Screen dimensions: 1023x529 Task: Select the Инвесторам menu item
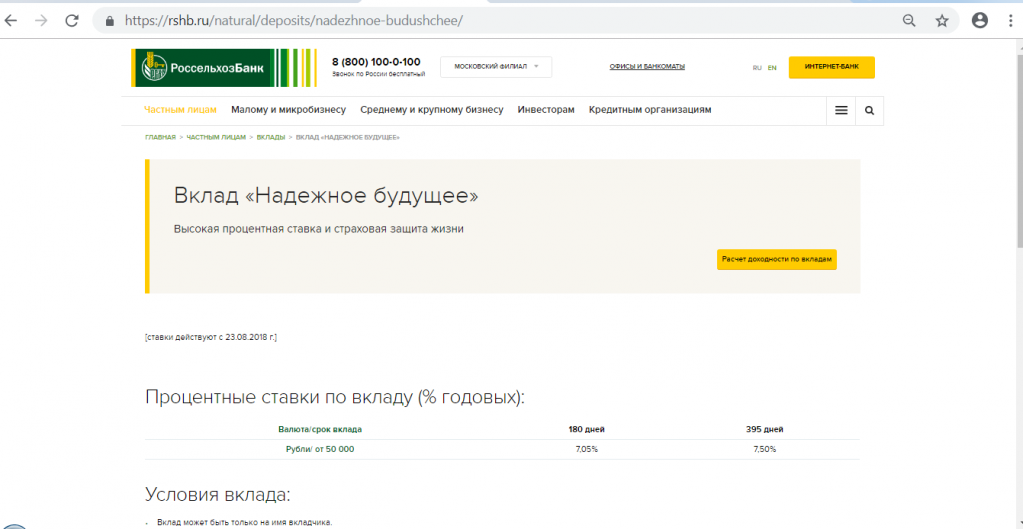[546, 110]
